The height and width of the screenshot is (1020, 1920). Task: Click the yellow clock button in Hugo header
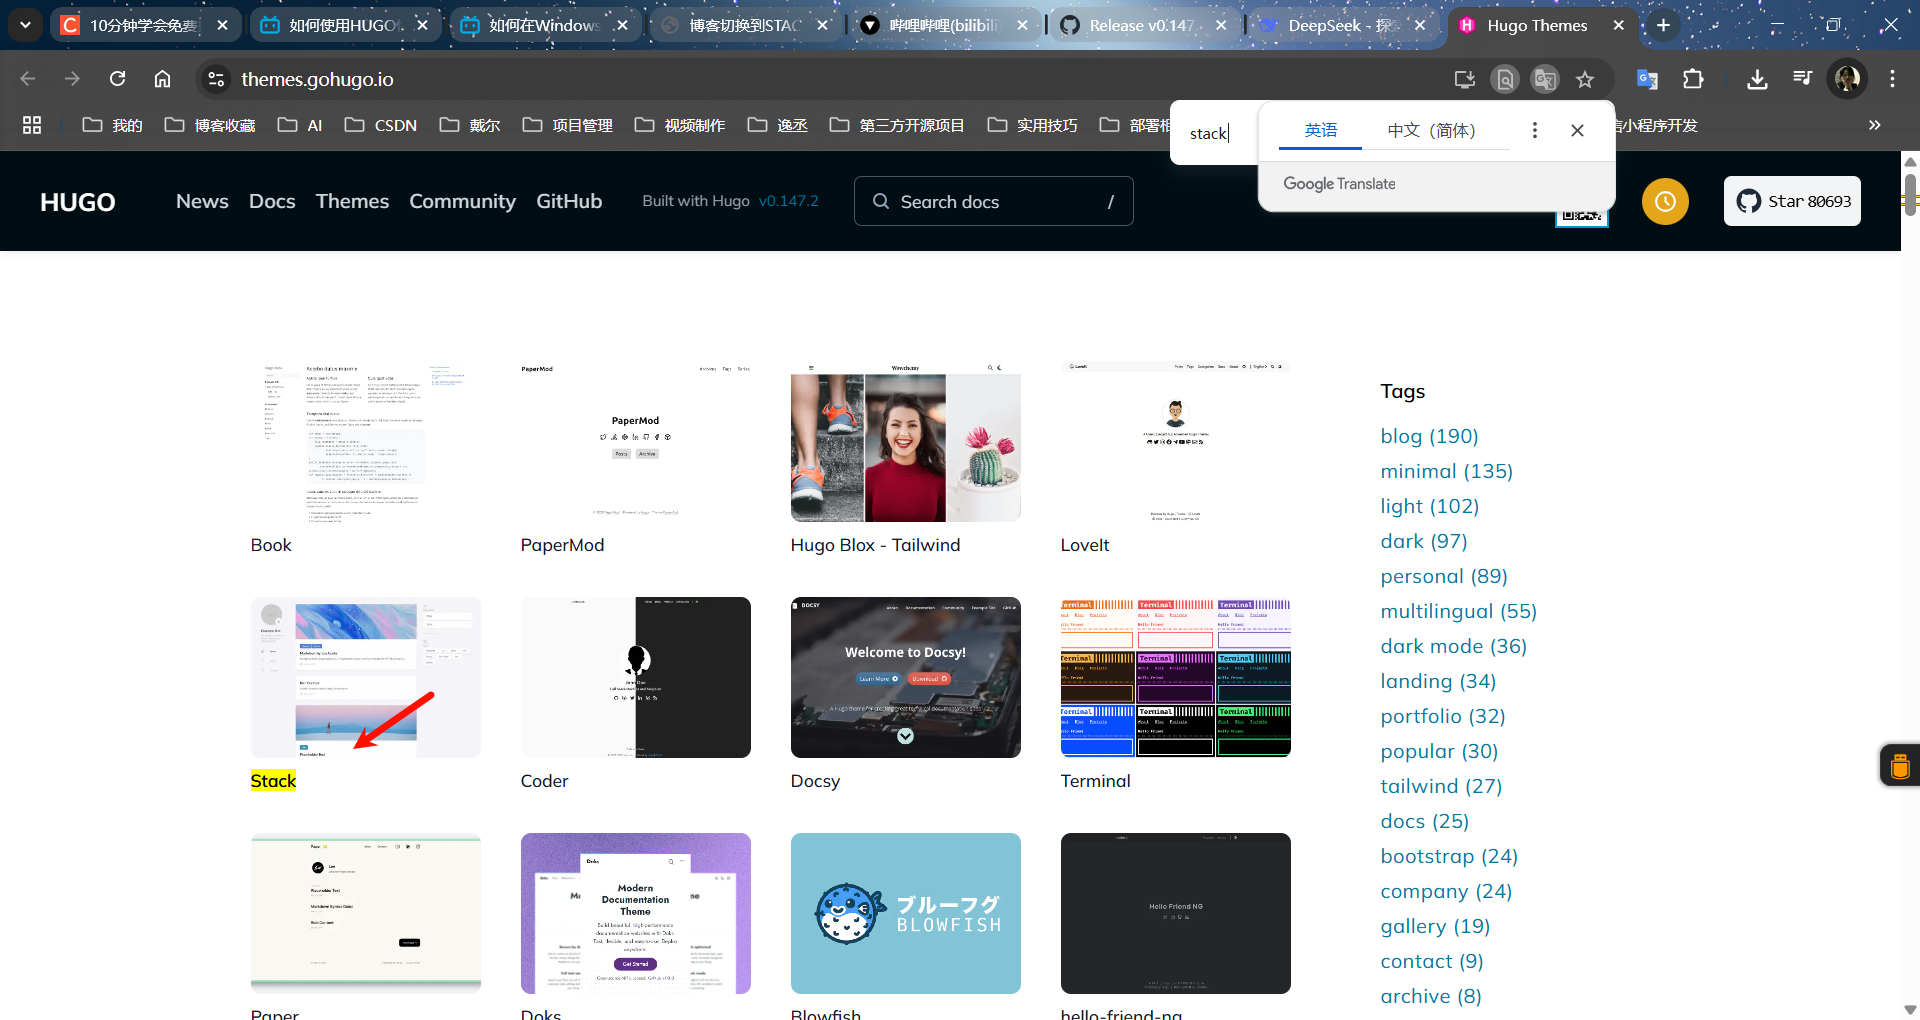point(1665,201)
